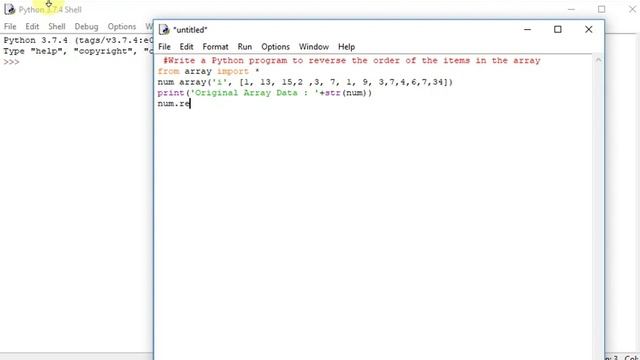The height and width of the screenshot is (360, 640).
Task: Click the Python 3.7.4 Shell title text
Action: point(50,9)
